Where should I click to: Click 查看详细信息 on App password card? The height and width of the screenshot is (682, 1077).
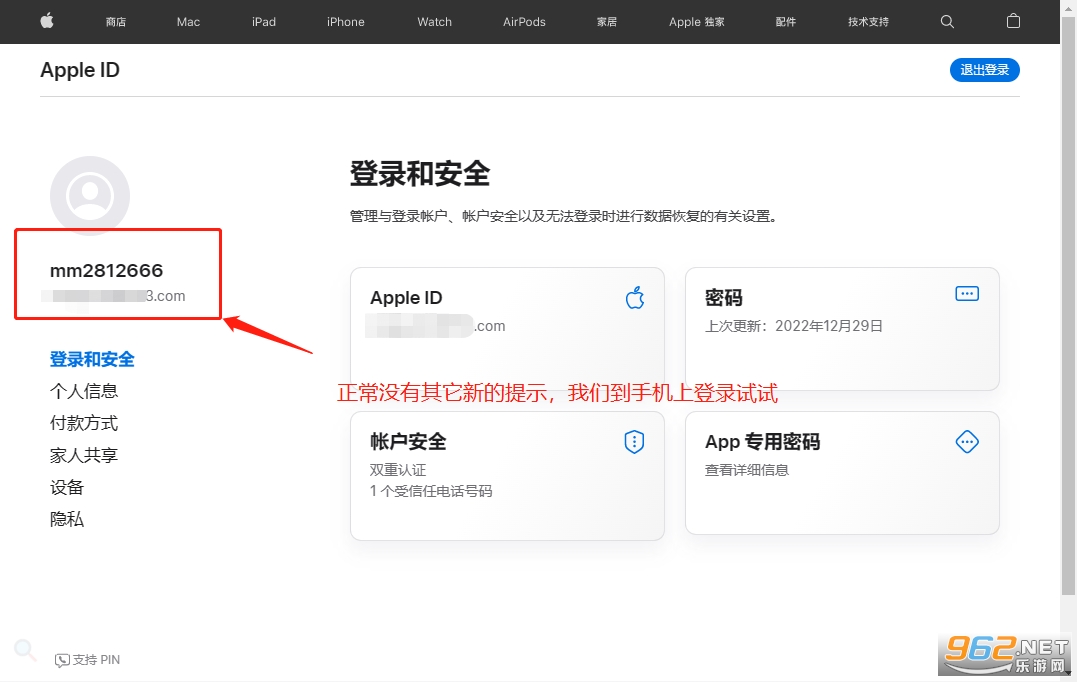(x=747, y=470)
